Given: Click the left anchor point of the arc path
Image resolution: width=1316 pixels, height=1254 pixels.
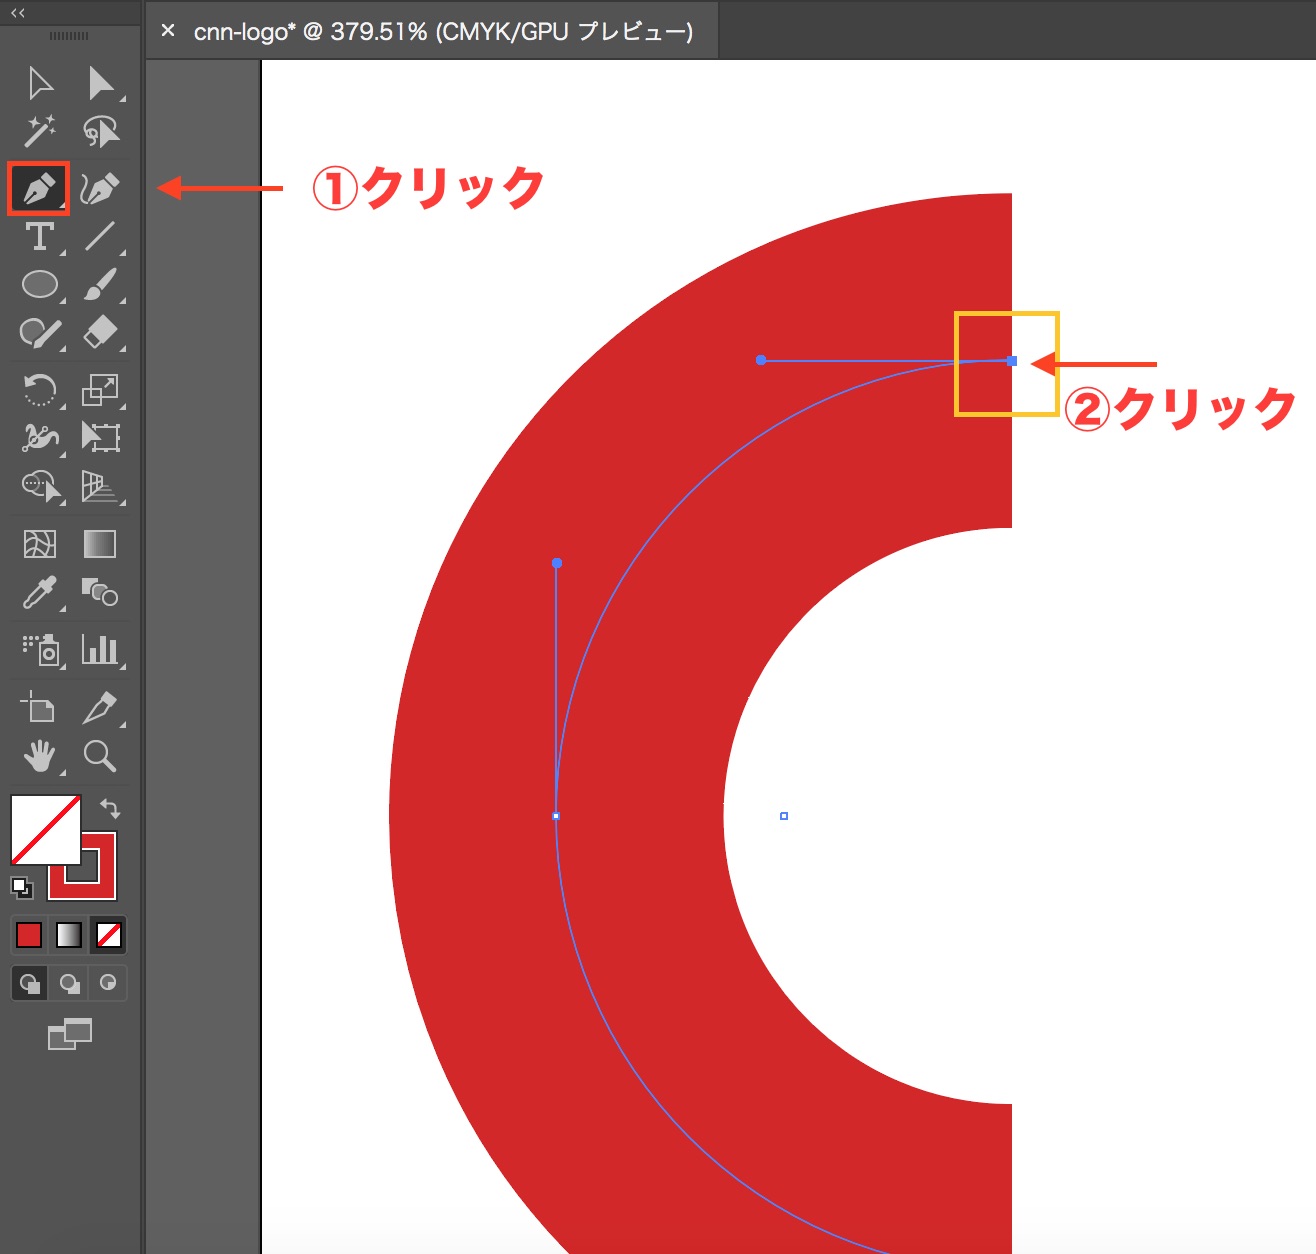Looking at the screenshot, I should 556,816.
